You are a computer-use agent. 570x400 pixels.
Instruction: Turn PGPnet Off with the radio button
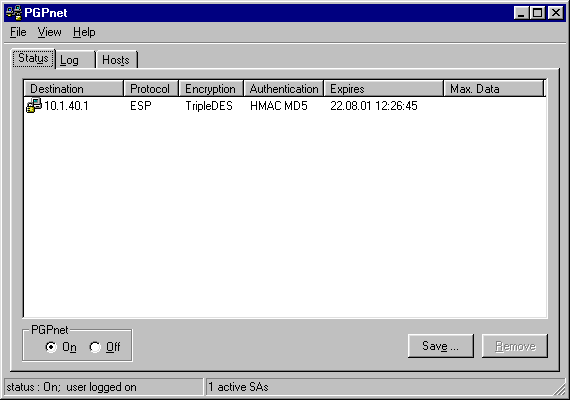click(x=95, y=347)
